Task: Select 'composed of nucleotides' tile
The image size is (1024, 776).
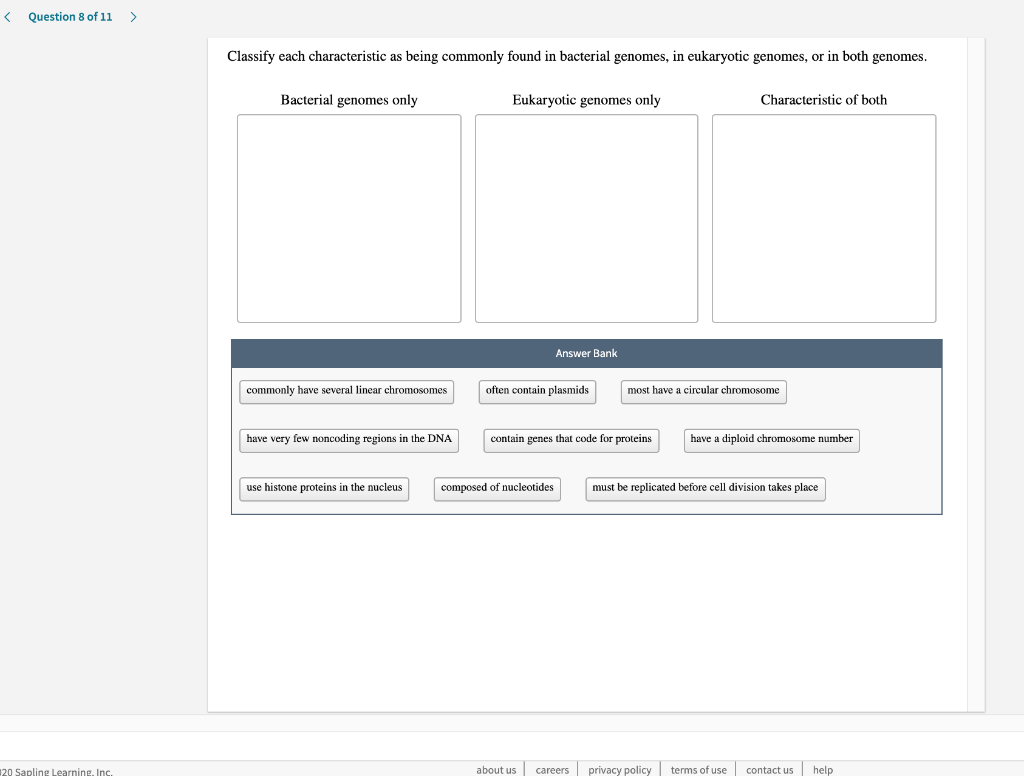Action: click(497, 489)
